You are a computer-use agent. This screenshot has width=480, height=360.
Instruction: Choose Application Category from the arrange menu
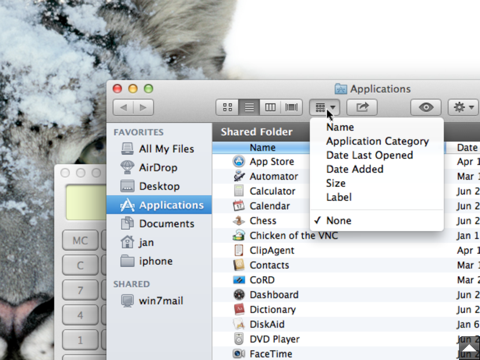pyautogui.click(x=377, y=141)
